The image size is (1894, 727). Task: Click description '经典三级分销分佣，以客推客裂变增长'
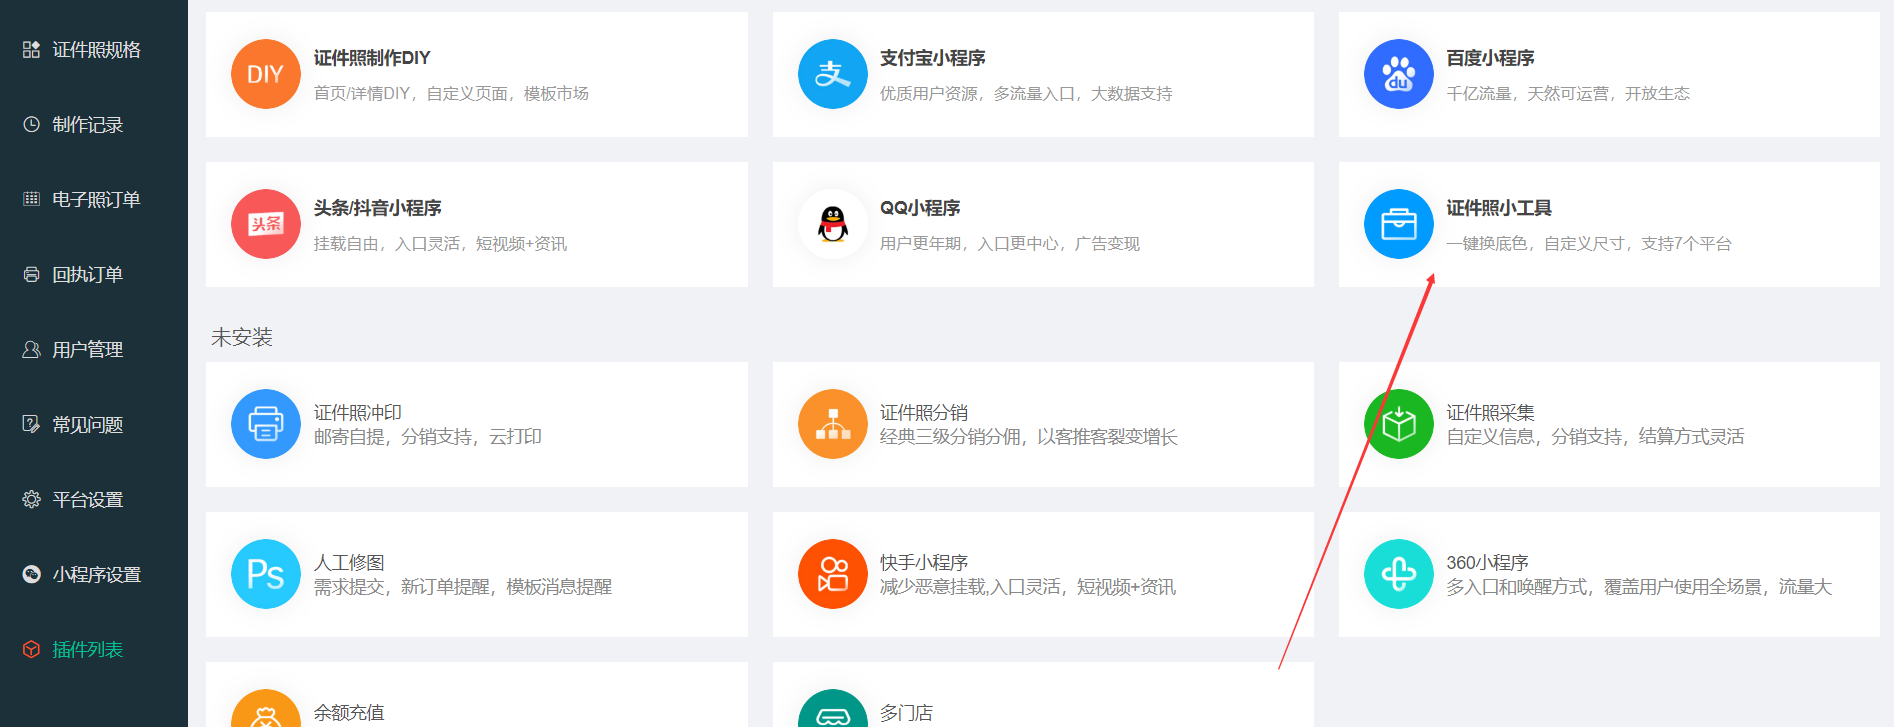click(1029, 437)
